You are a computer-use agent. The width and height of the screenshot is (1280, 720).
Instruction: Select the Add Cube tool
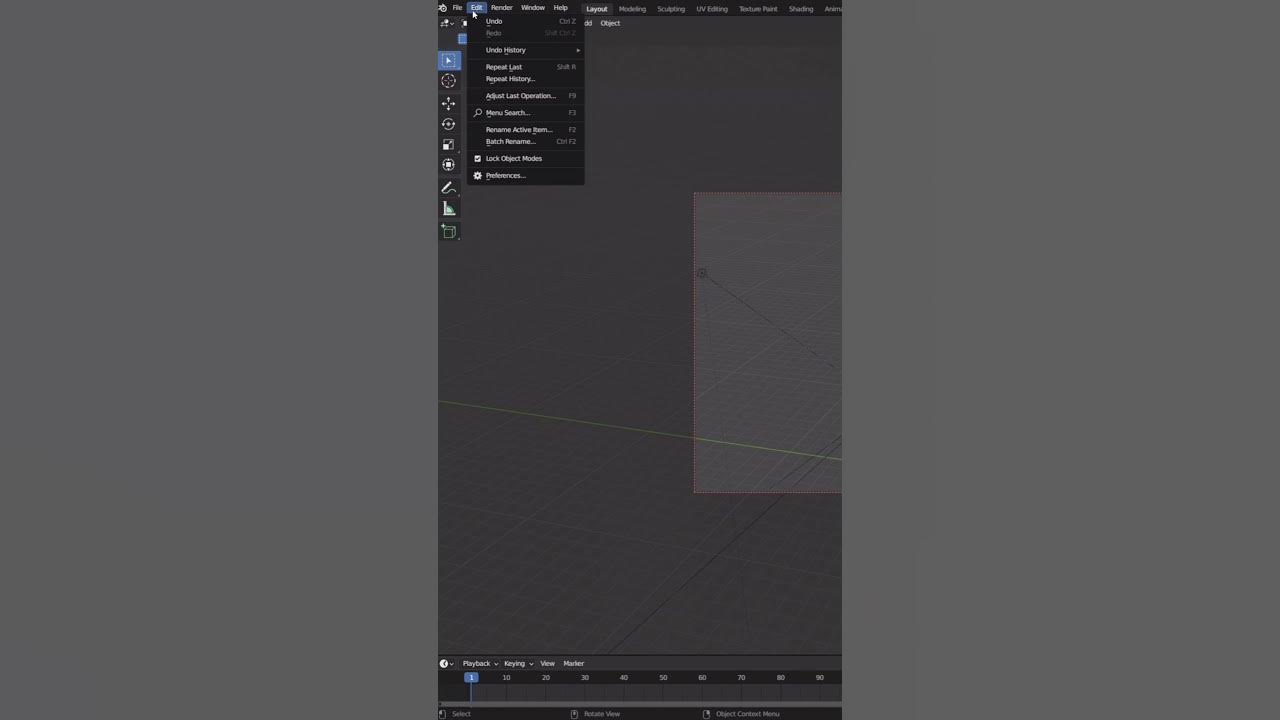(x=449, y=232)
